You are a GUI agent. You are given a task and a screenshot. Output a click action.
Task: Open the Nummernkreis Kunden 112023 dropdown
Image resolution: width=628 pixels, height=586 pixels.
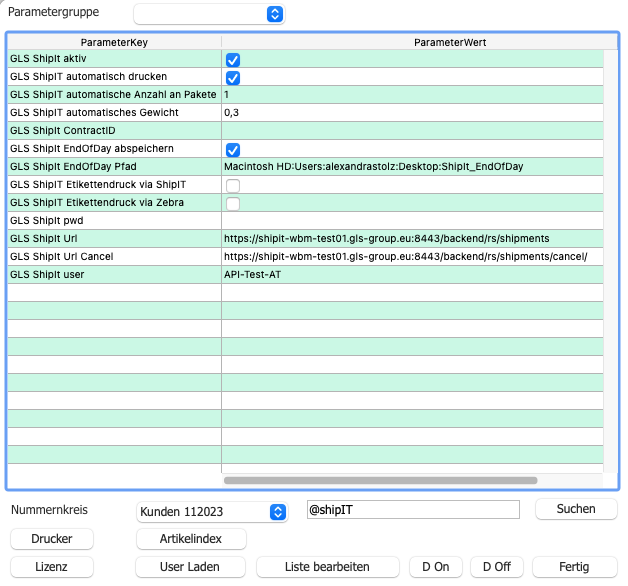[x=212, y=511]
